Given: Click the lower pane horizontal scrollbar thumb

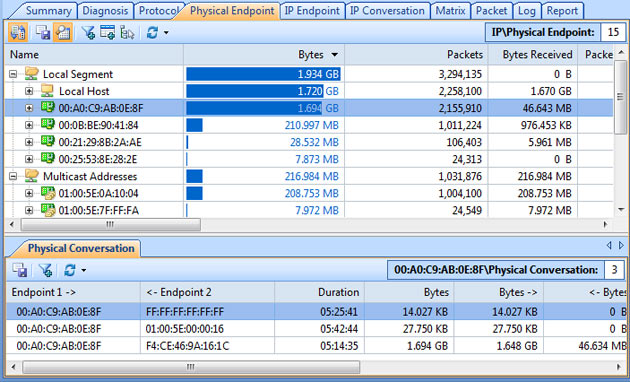Looking at the screenshot, I should [191, 367].
